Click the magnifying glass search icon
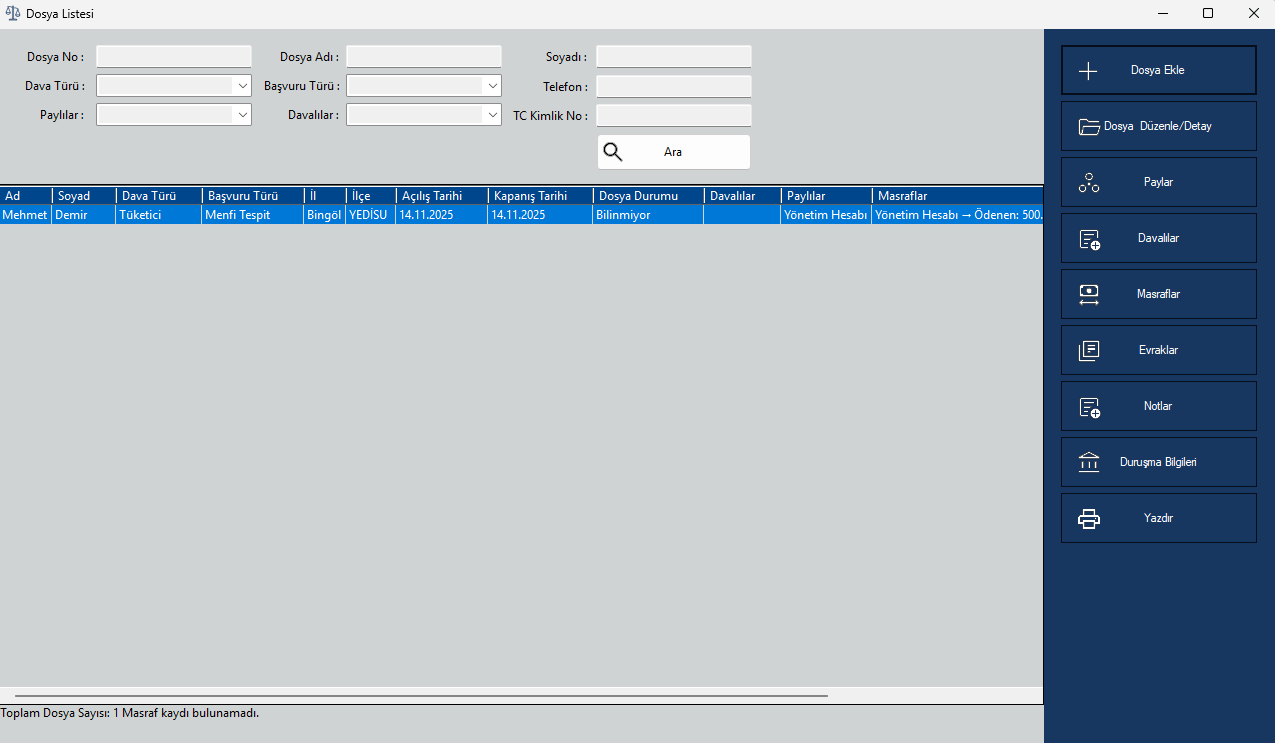This screenshot has width=1275, height=743. point(613,152)
